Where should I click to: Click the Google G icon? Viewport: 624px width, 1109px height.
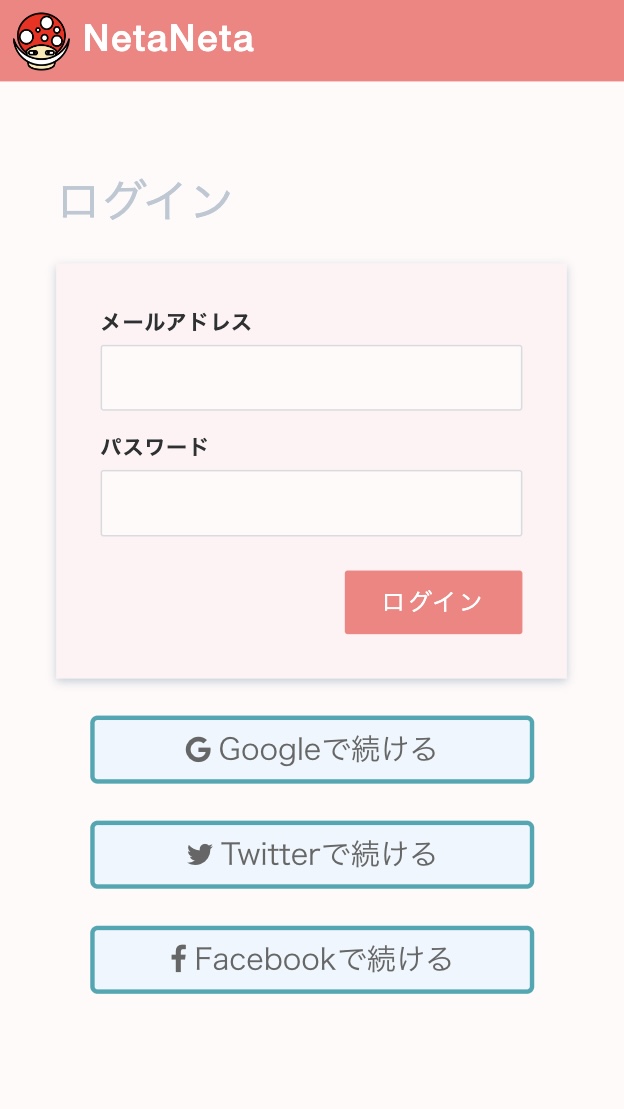coord(198,750)
